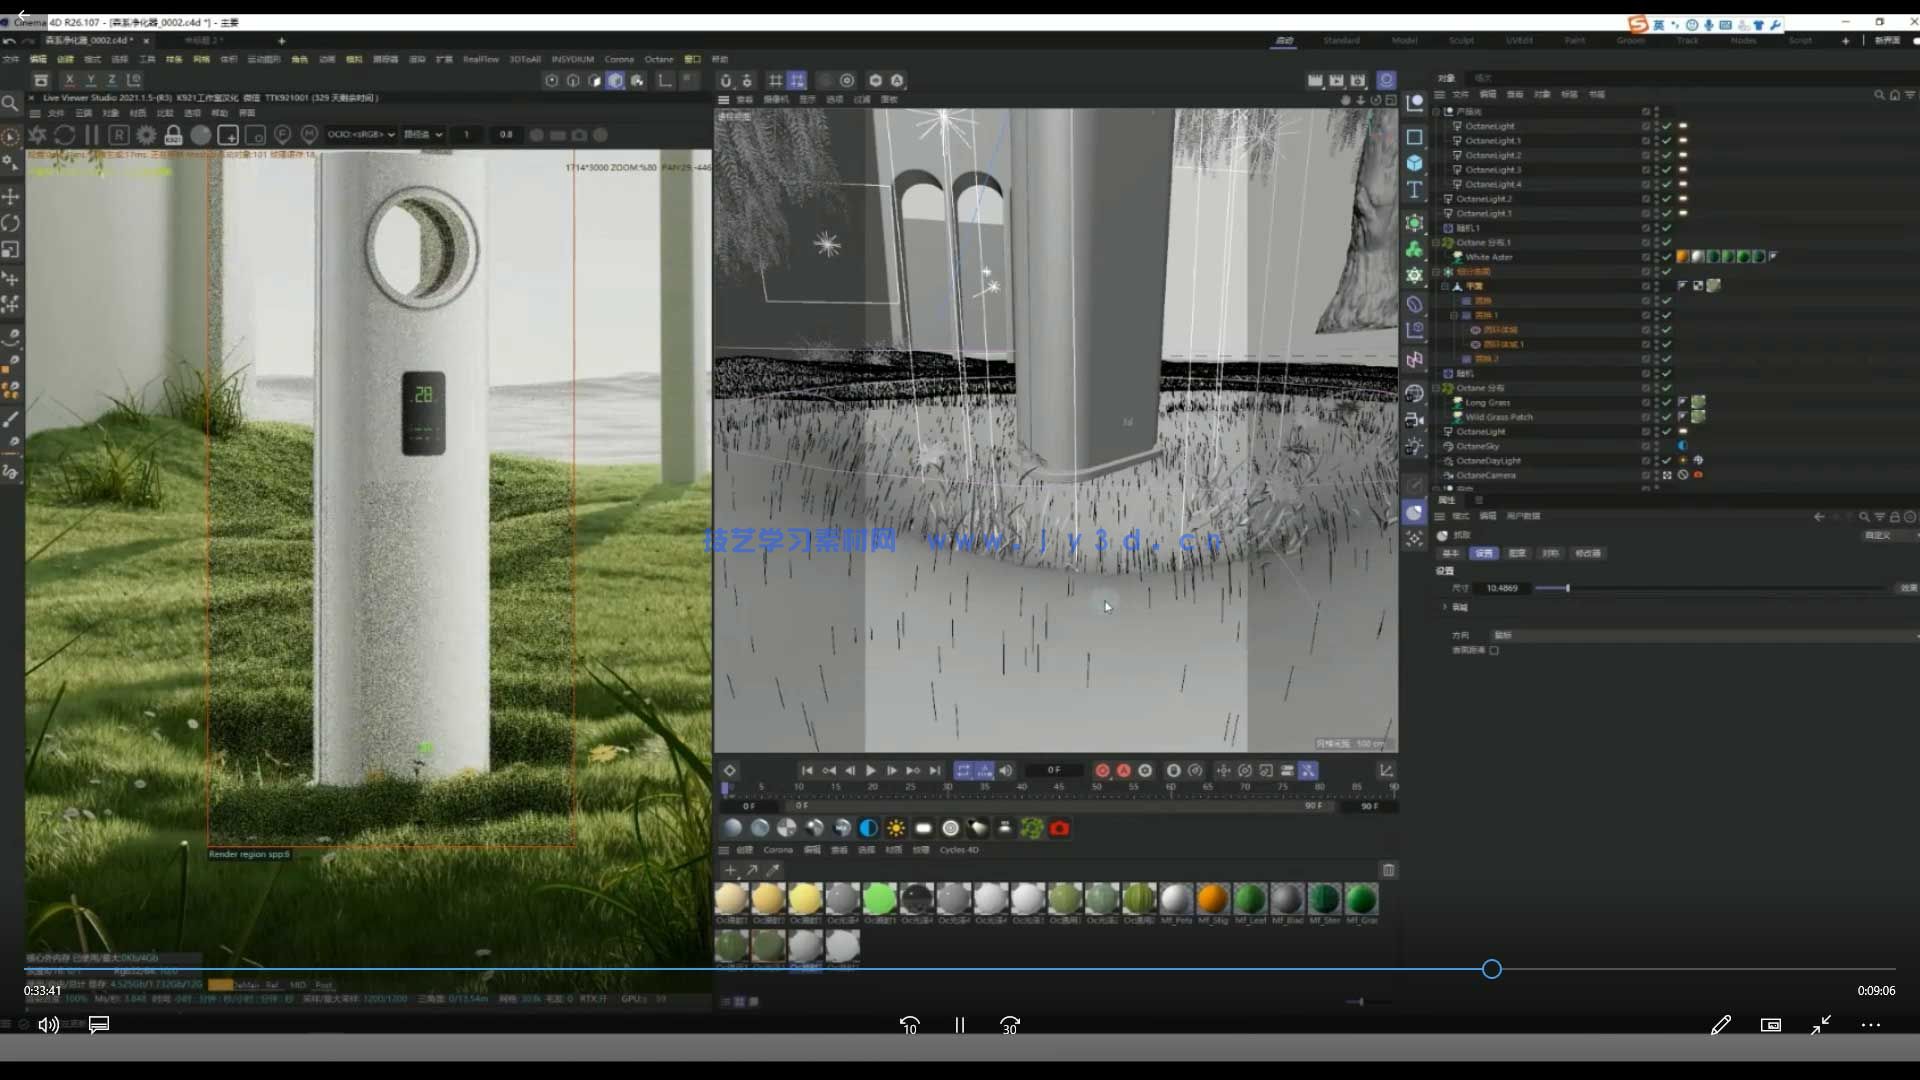Click the Move tool in left toolbar
This screenshot has height=1080, width=1920.
point(11,196)
